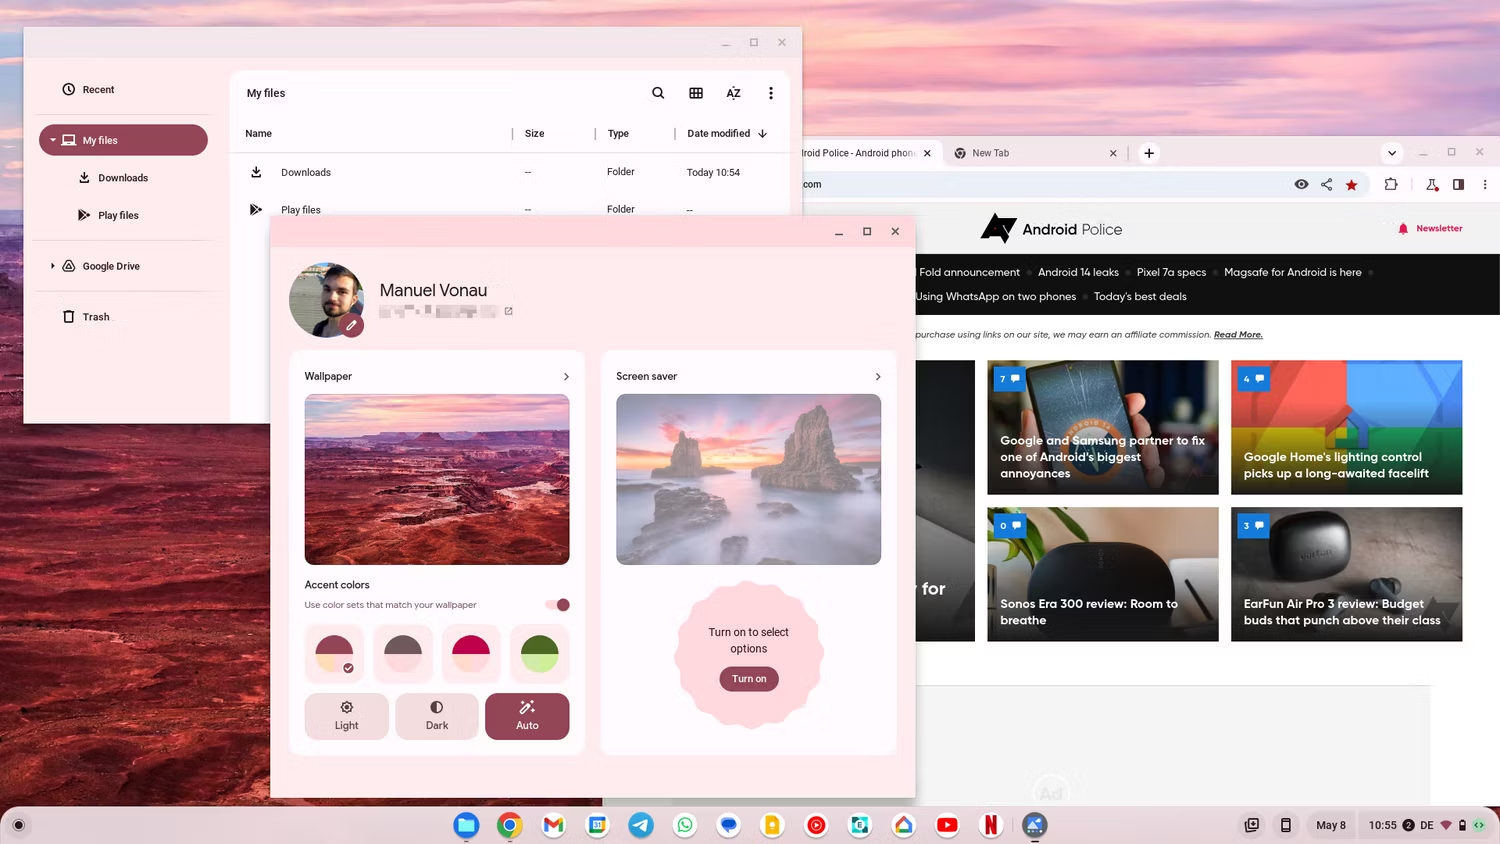Click the canyon wallpaper preview thumbnail
Viewport: 1500px width, 844px height.
point(437,479)
